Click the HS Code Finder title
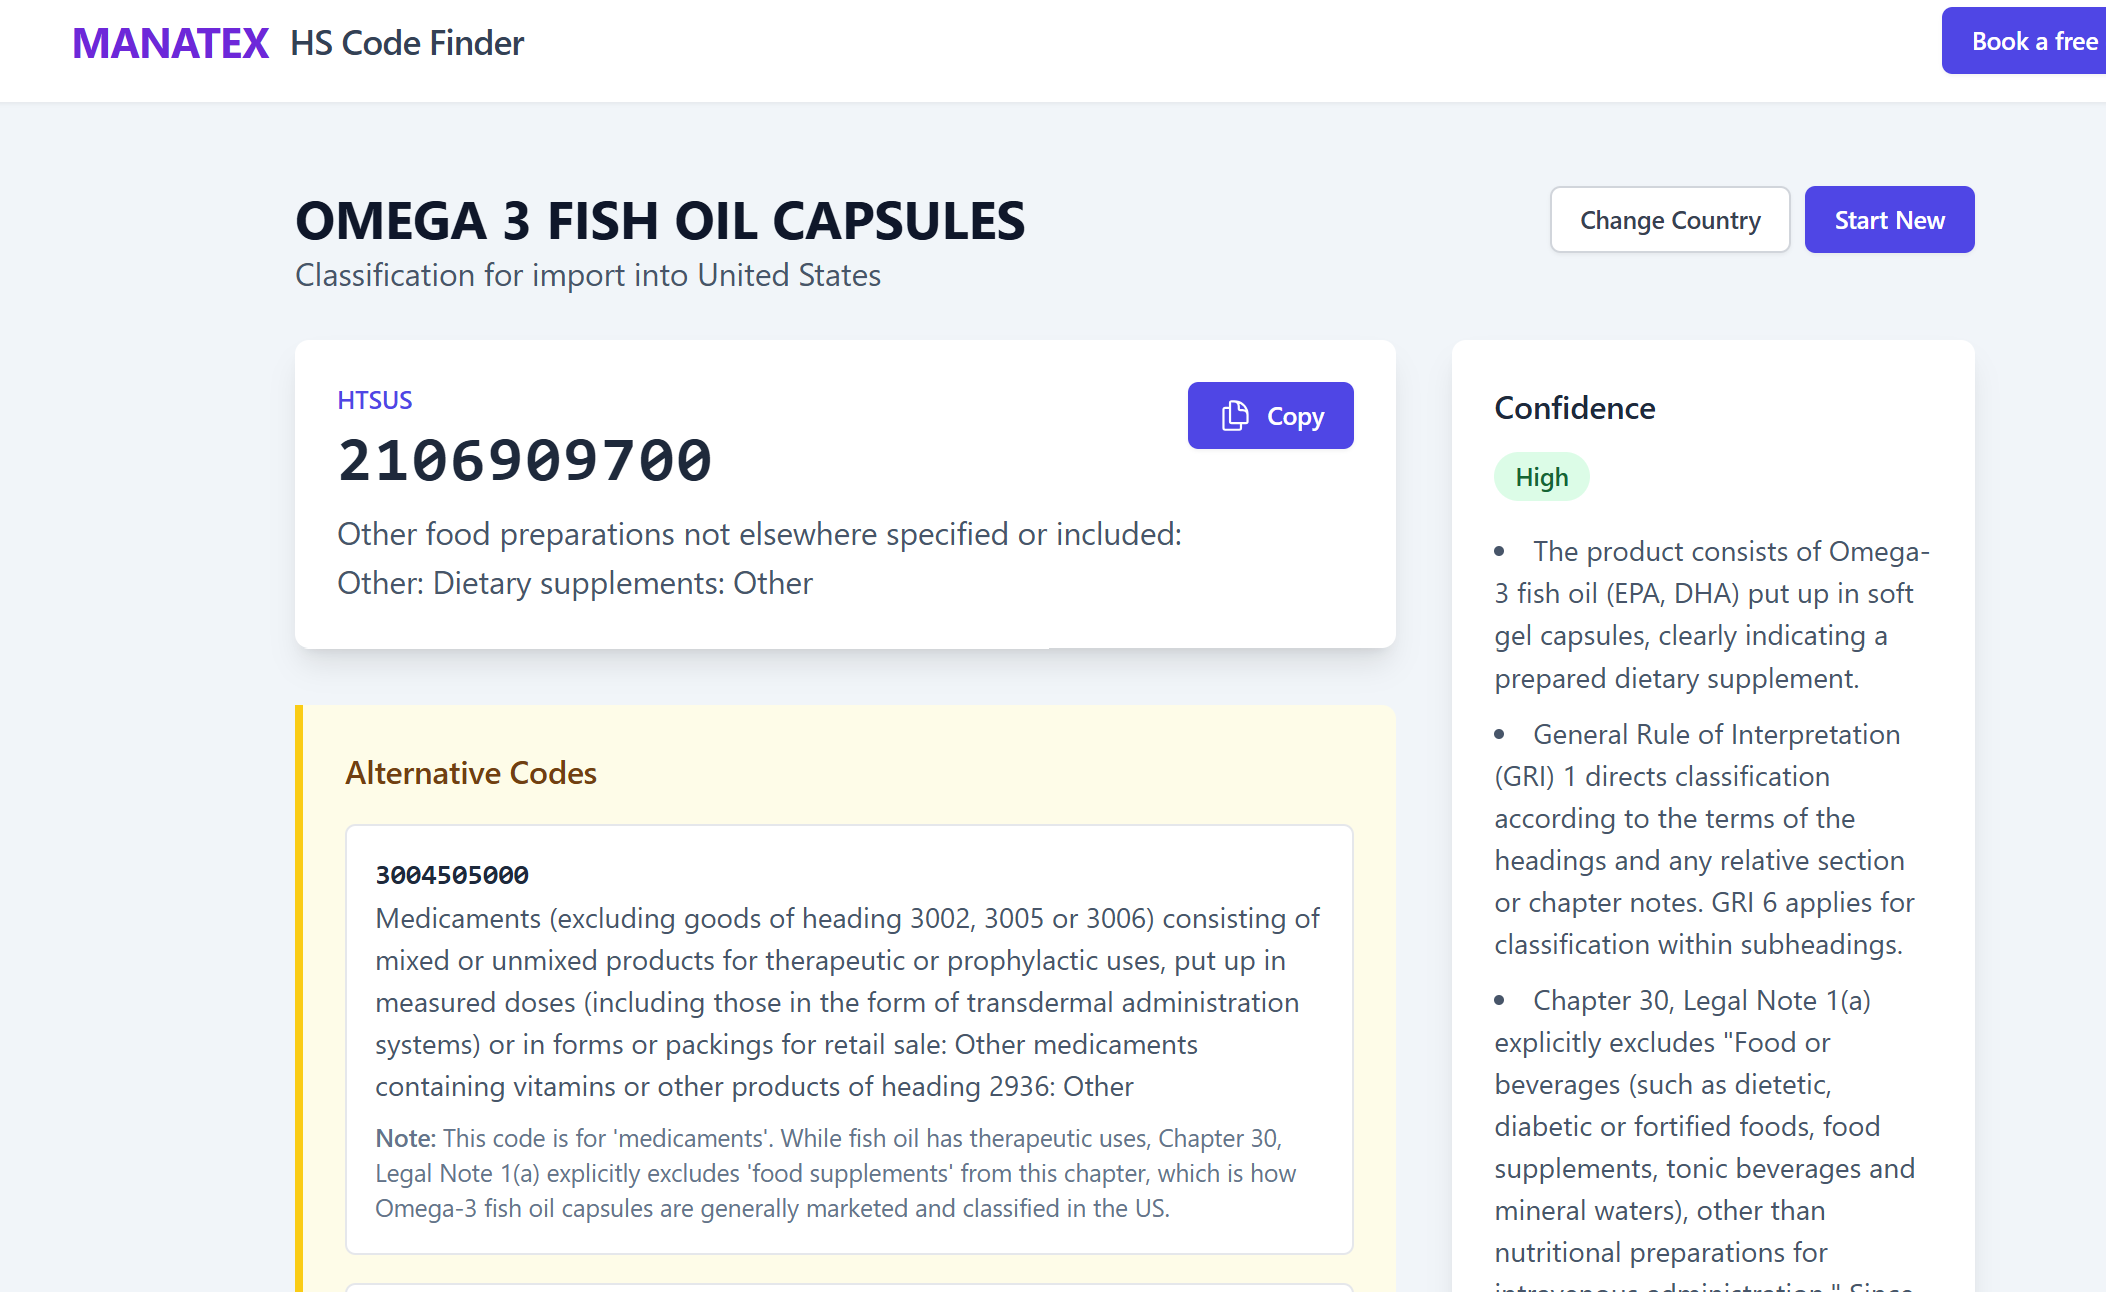This screenshot has height=1292, width=2106. 406,43
